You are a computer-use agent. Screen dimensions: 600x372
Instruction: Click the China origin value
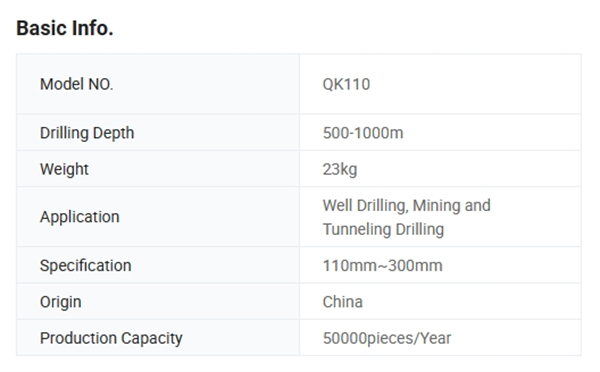342,302
